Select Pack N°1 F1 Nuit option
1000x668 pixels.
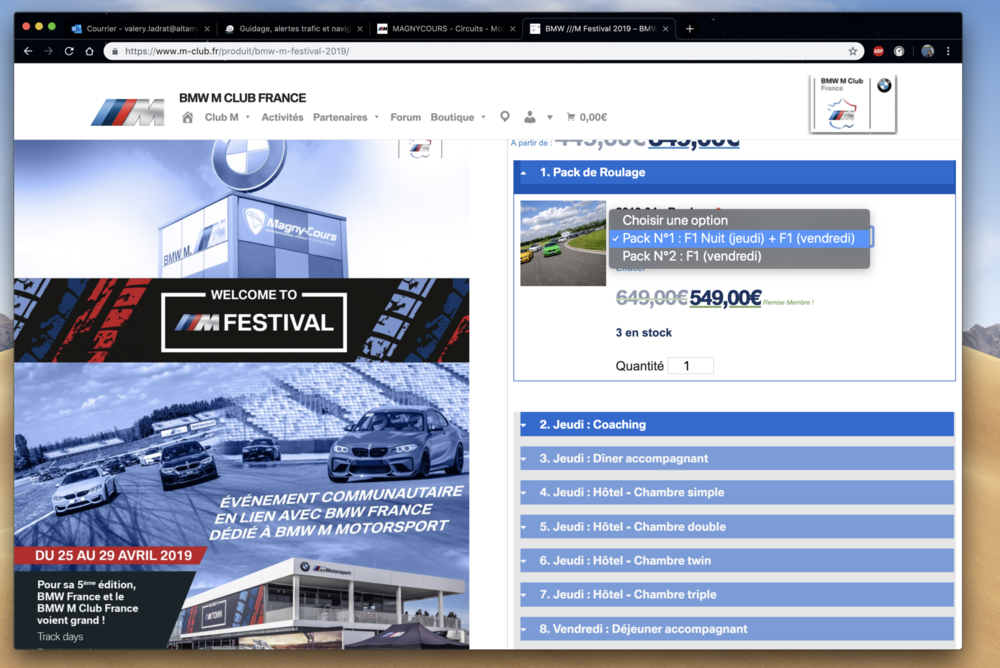tap(739, 238)
